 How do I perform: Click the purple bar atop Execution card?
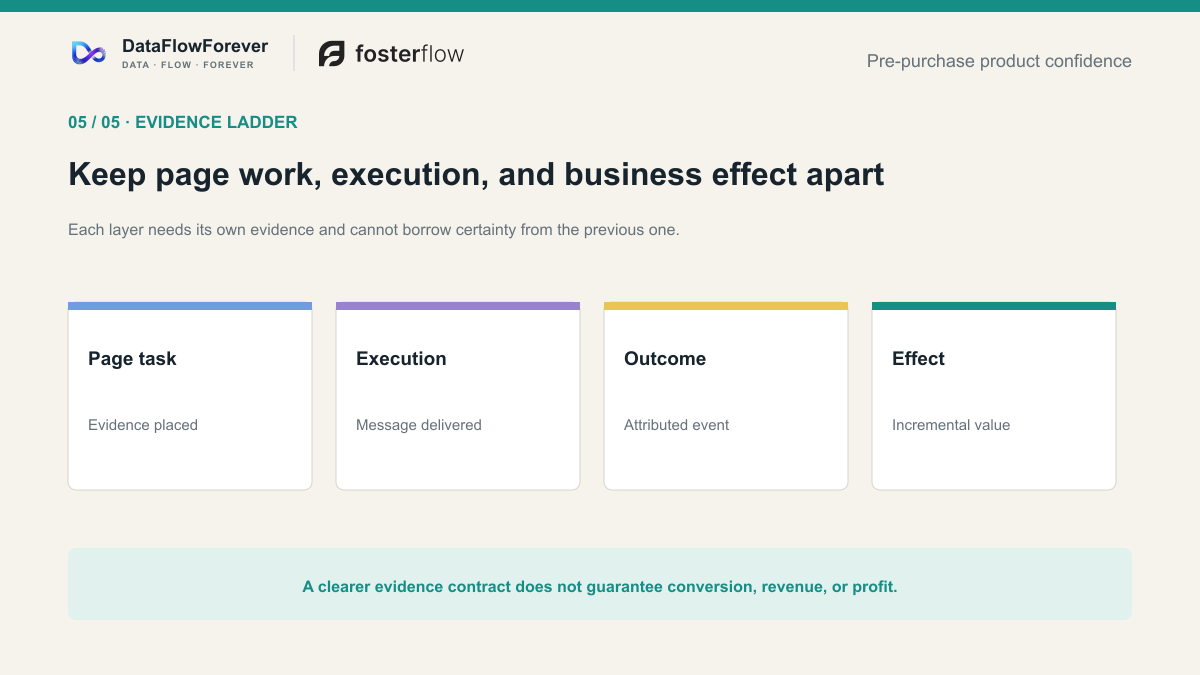[458, 306]
